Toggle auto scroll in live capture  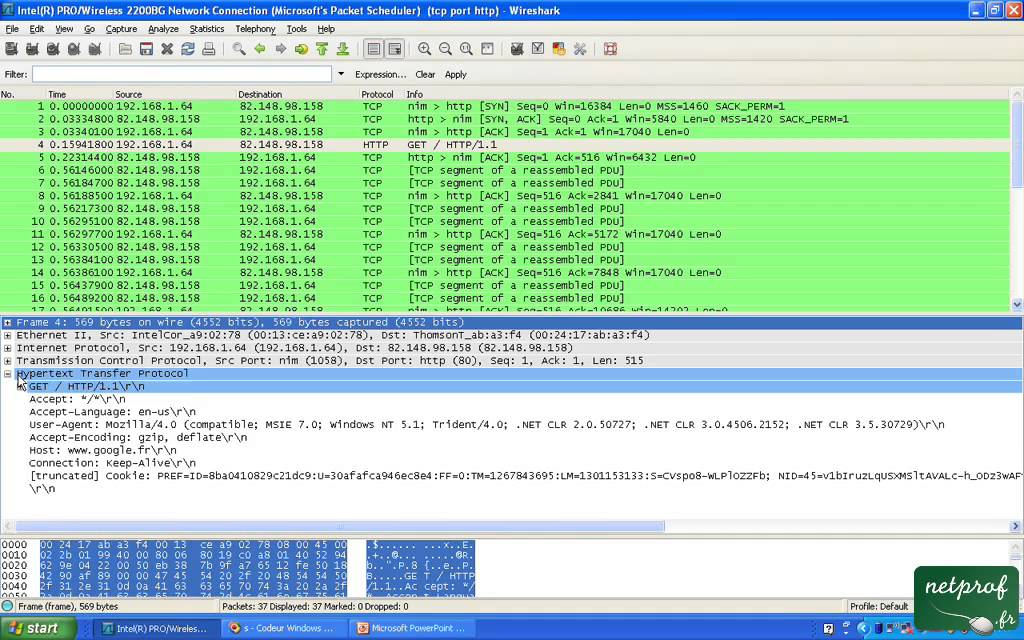coord(394,49)
